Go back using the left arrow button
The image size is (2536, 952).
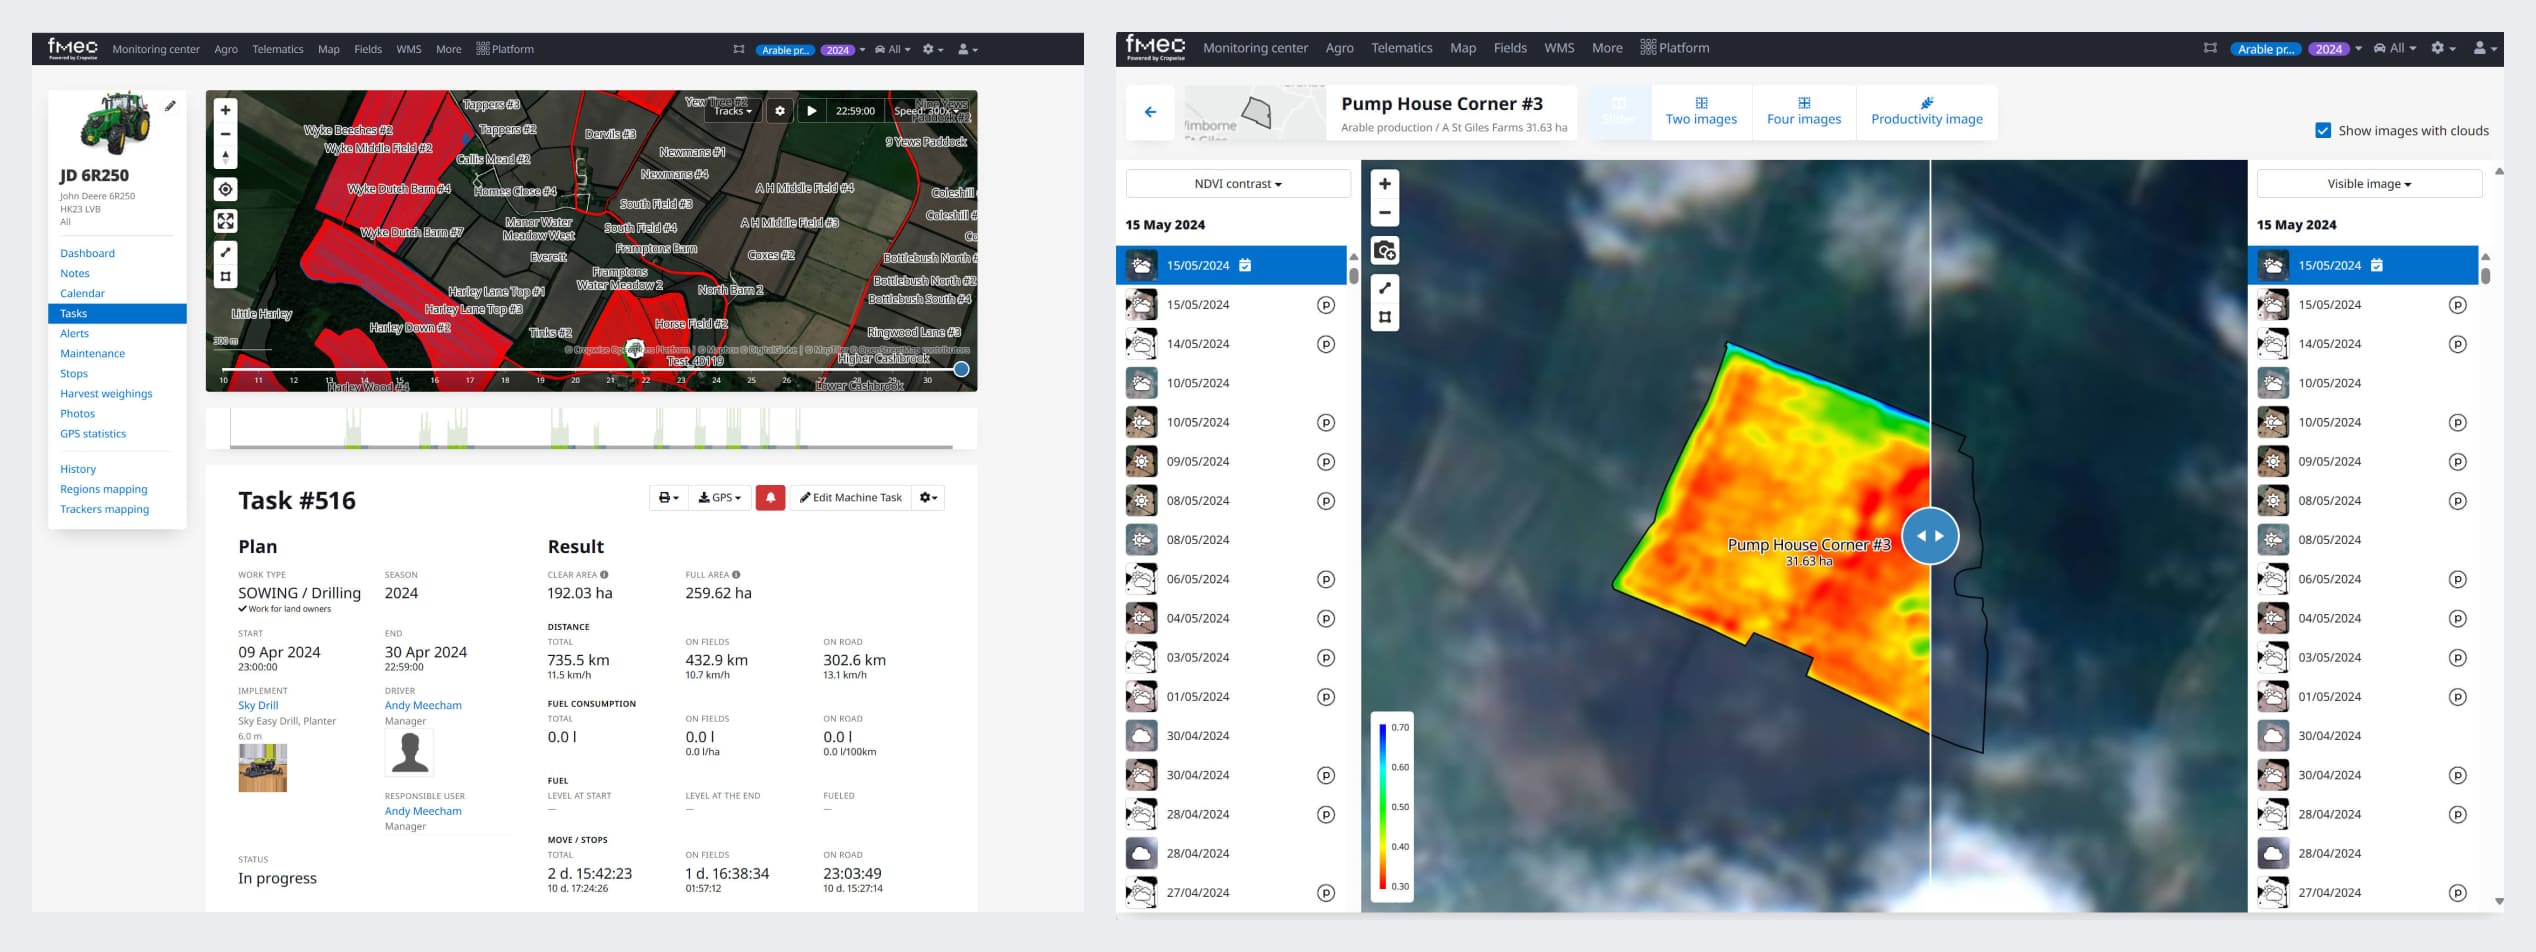click(x=1150, y=112)
